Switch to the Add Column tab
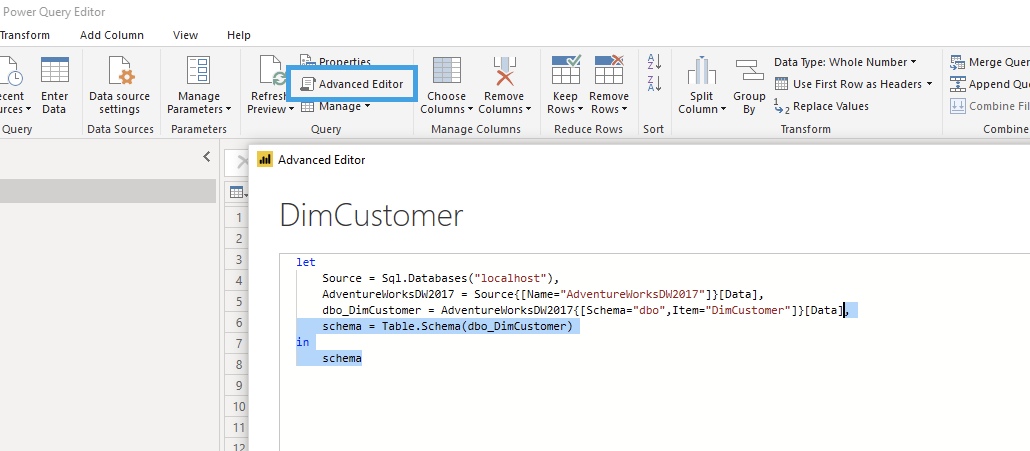Image resolution: width=1030 pixels, height=451 pixels. click(112, 35)
